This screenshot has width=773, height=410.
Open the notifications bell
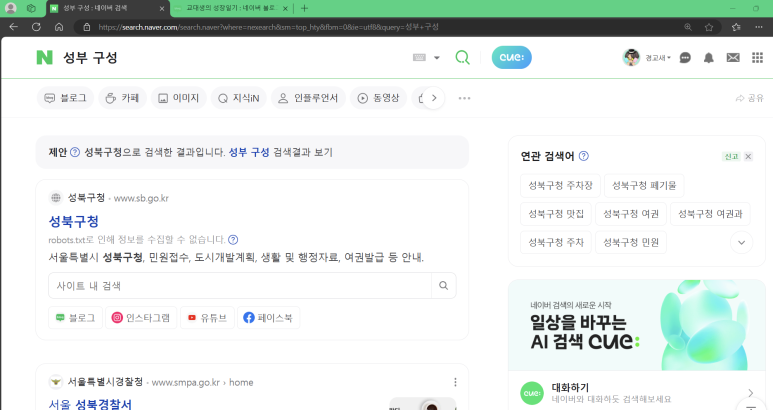click(x=708, y=58)
